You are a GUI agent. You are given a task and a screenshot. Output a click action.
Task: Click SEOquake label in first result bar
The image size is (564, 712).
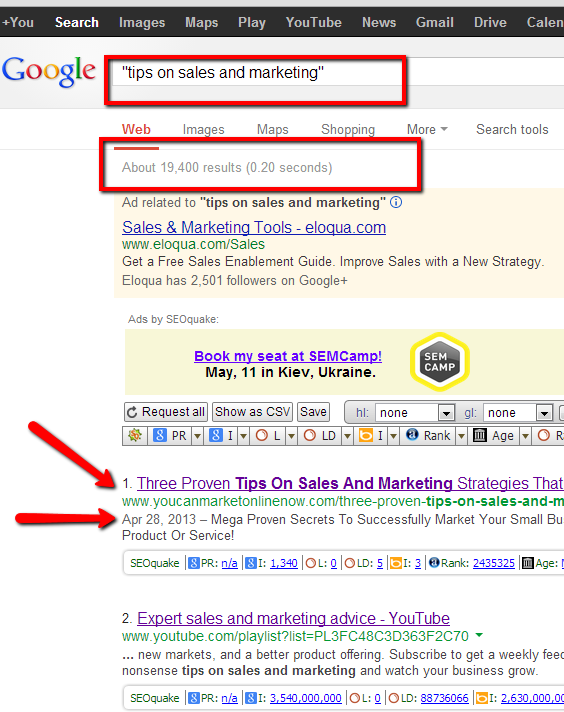154,564
